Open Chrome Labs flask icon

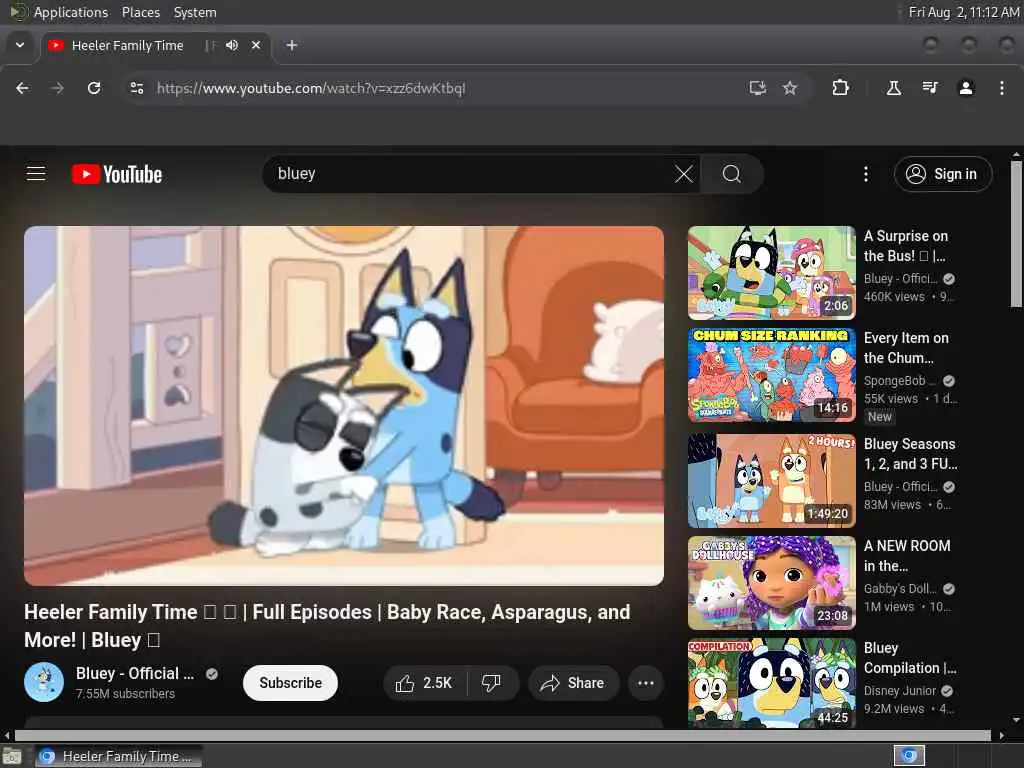coord(893,88)
